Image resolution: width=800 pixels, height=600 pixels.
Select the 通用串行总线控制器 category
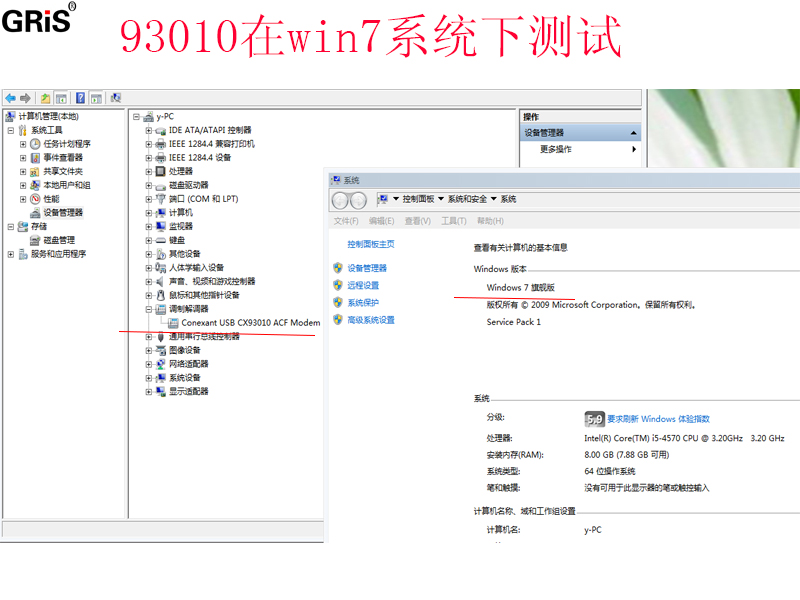pos(204,337)
